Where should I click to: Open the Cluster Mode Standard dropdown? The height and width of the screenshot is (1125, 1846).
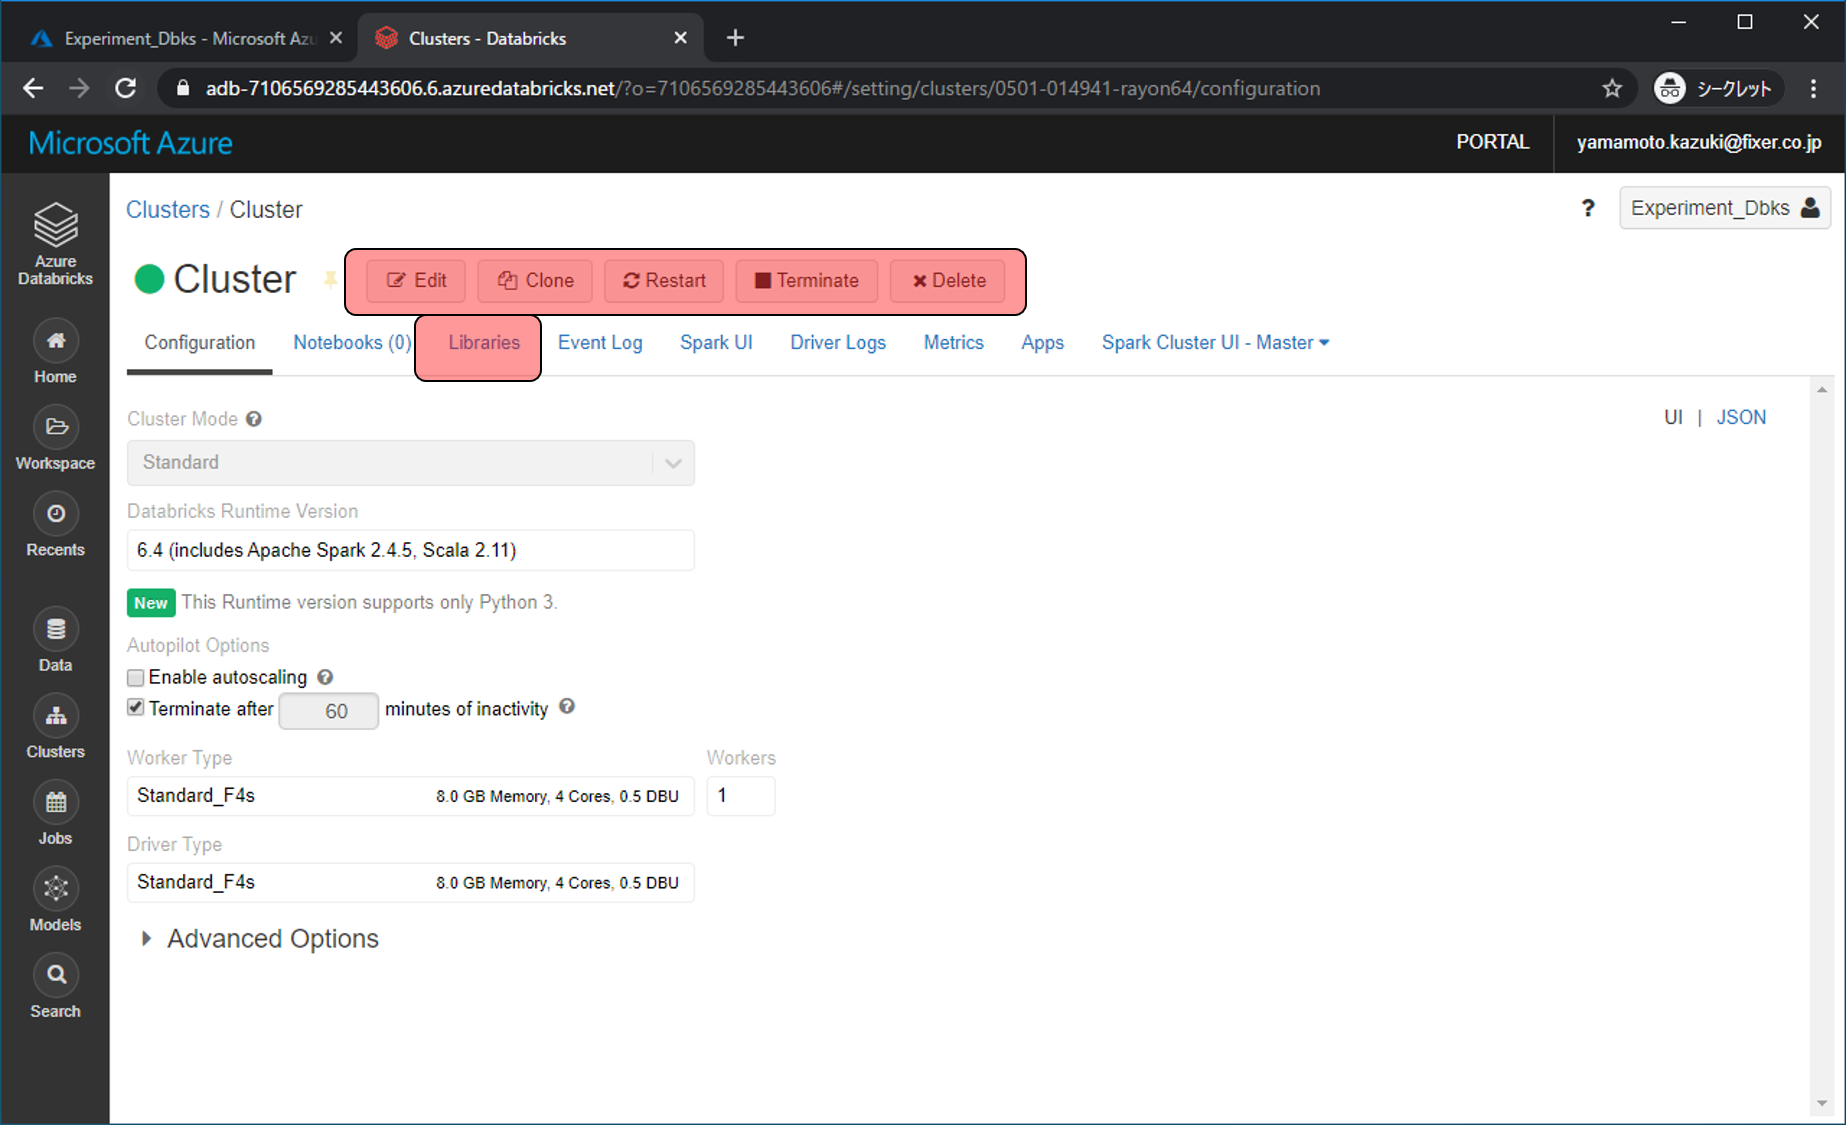(x=410, y=463)
